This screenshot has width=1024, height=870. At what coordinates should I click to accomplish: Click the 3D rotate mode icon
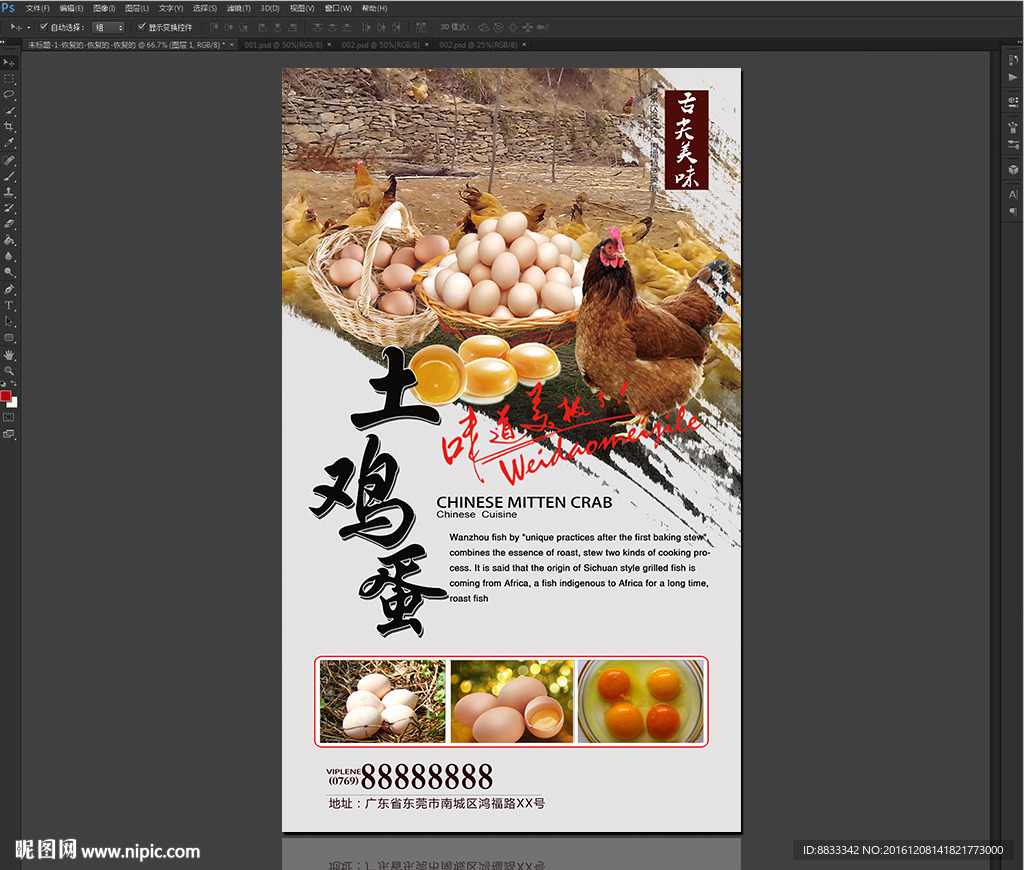[x=484, y=27]
